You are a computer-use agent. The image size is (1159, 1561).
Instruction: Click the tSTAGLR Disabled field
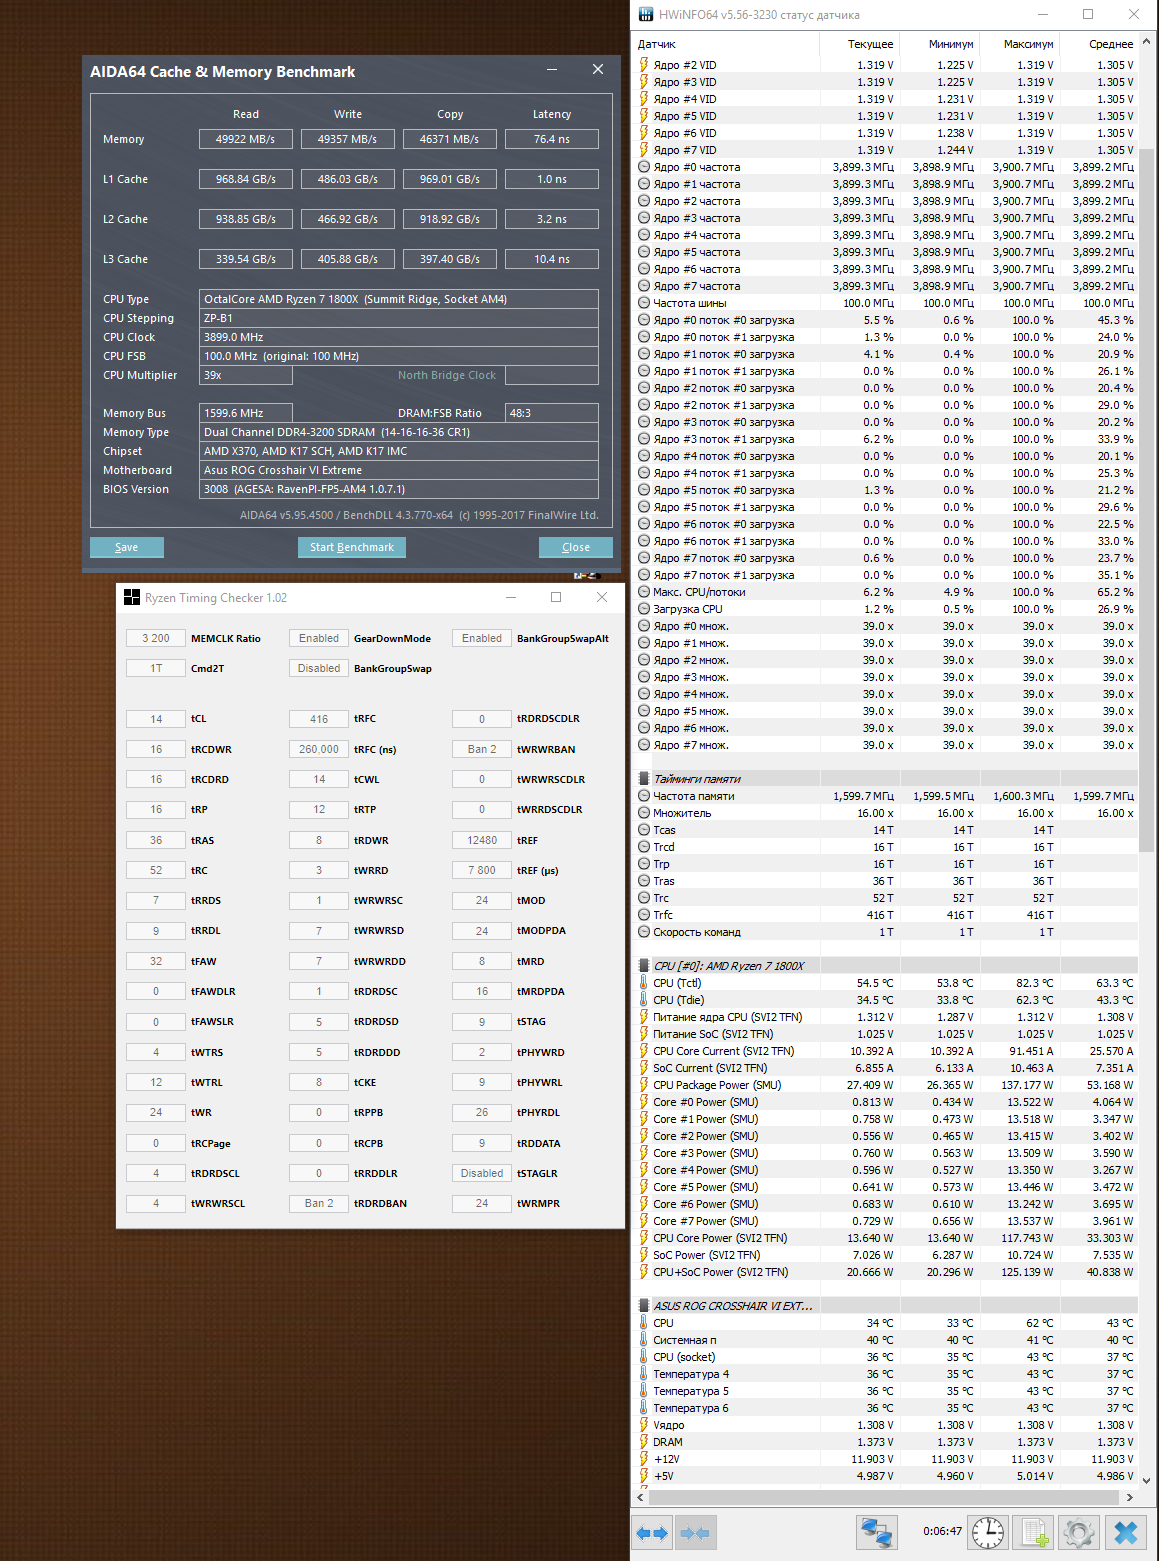482,1173
